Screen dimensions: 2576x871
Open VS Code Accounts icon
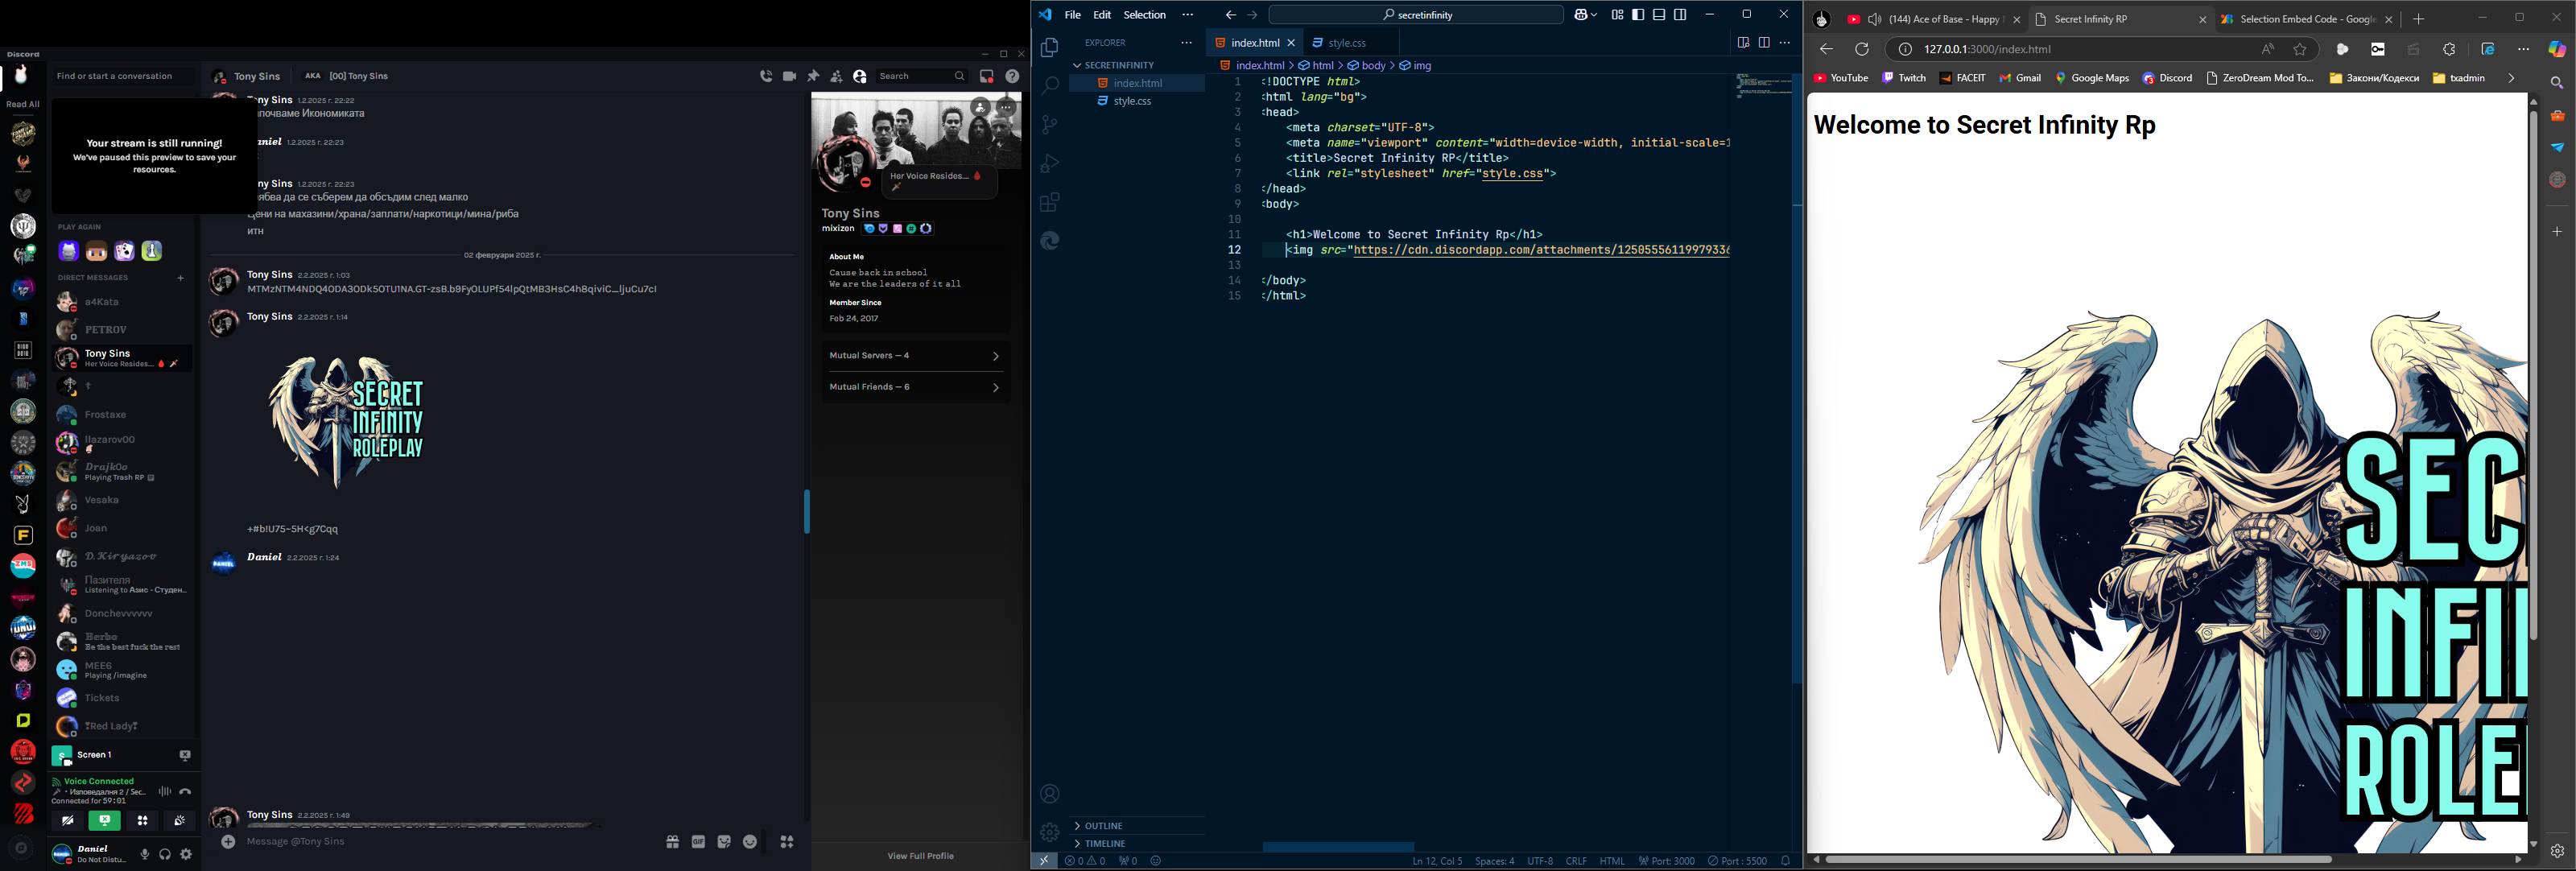point(1049,794)
